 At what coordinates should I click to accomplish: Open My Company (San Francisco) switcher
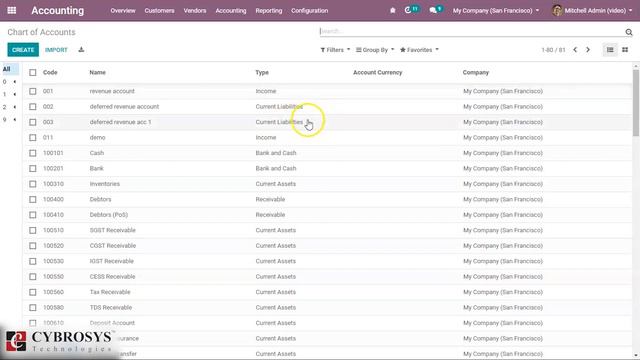(496, 11)
